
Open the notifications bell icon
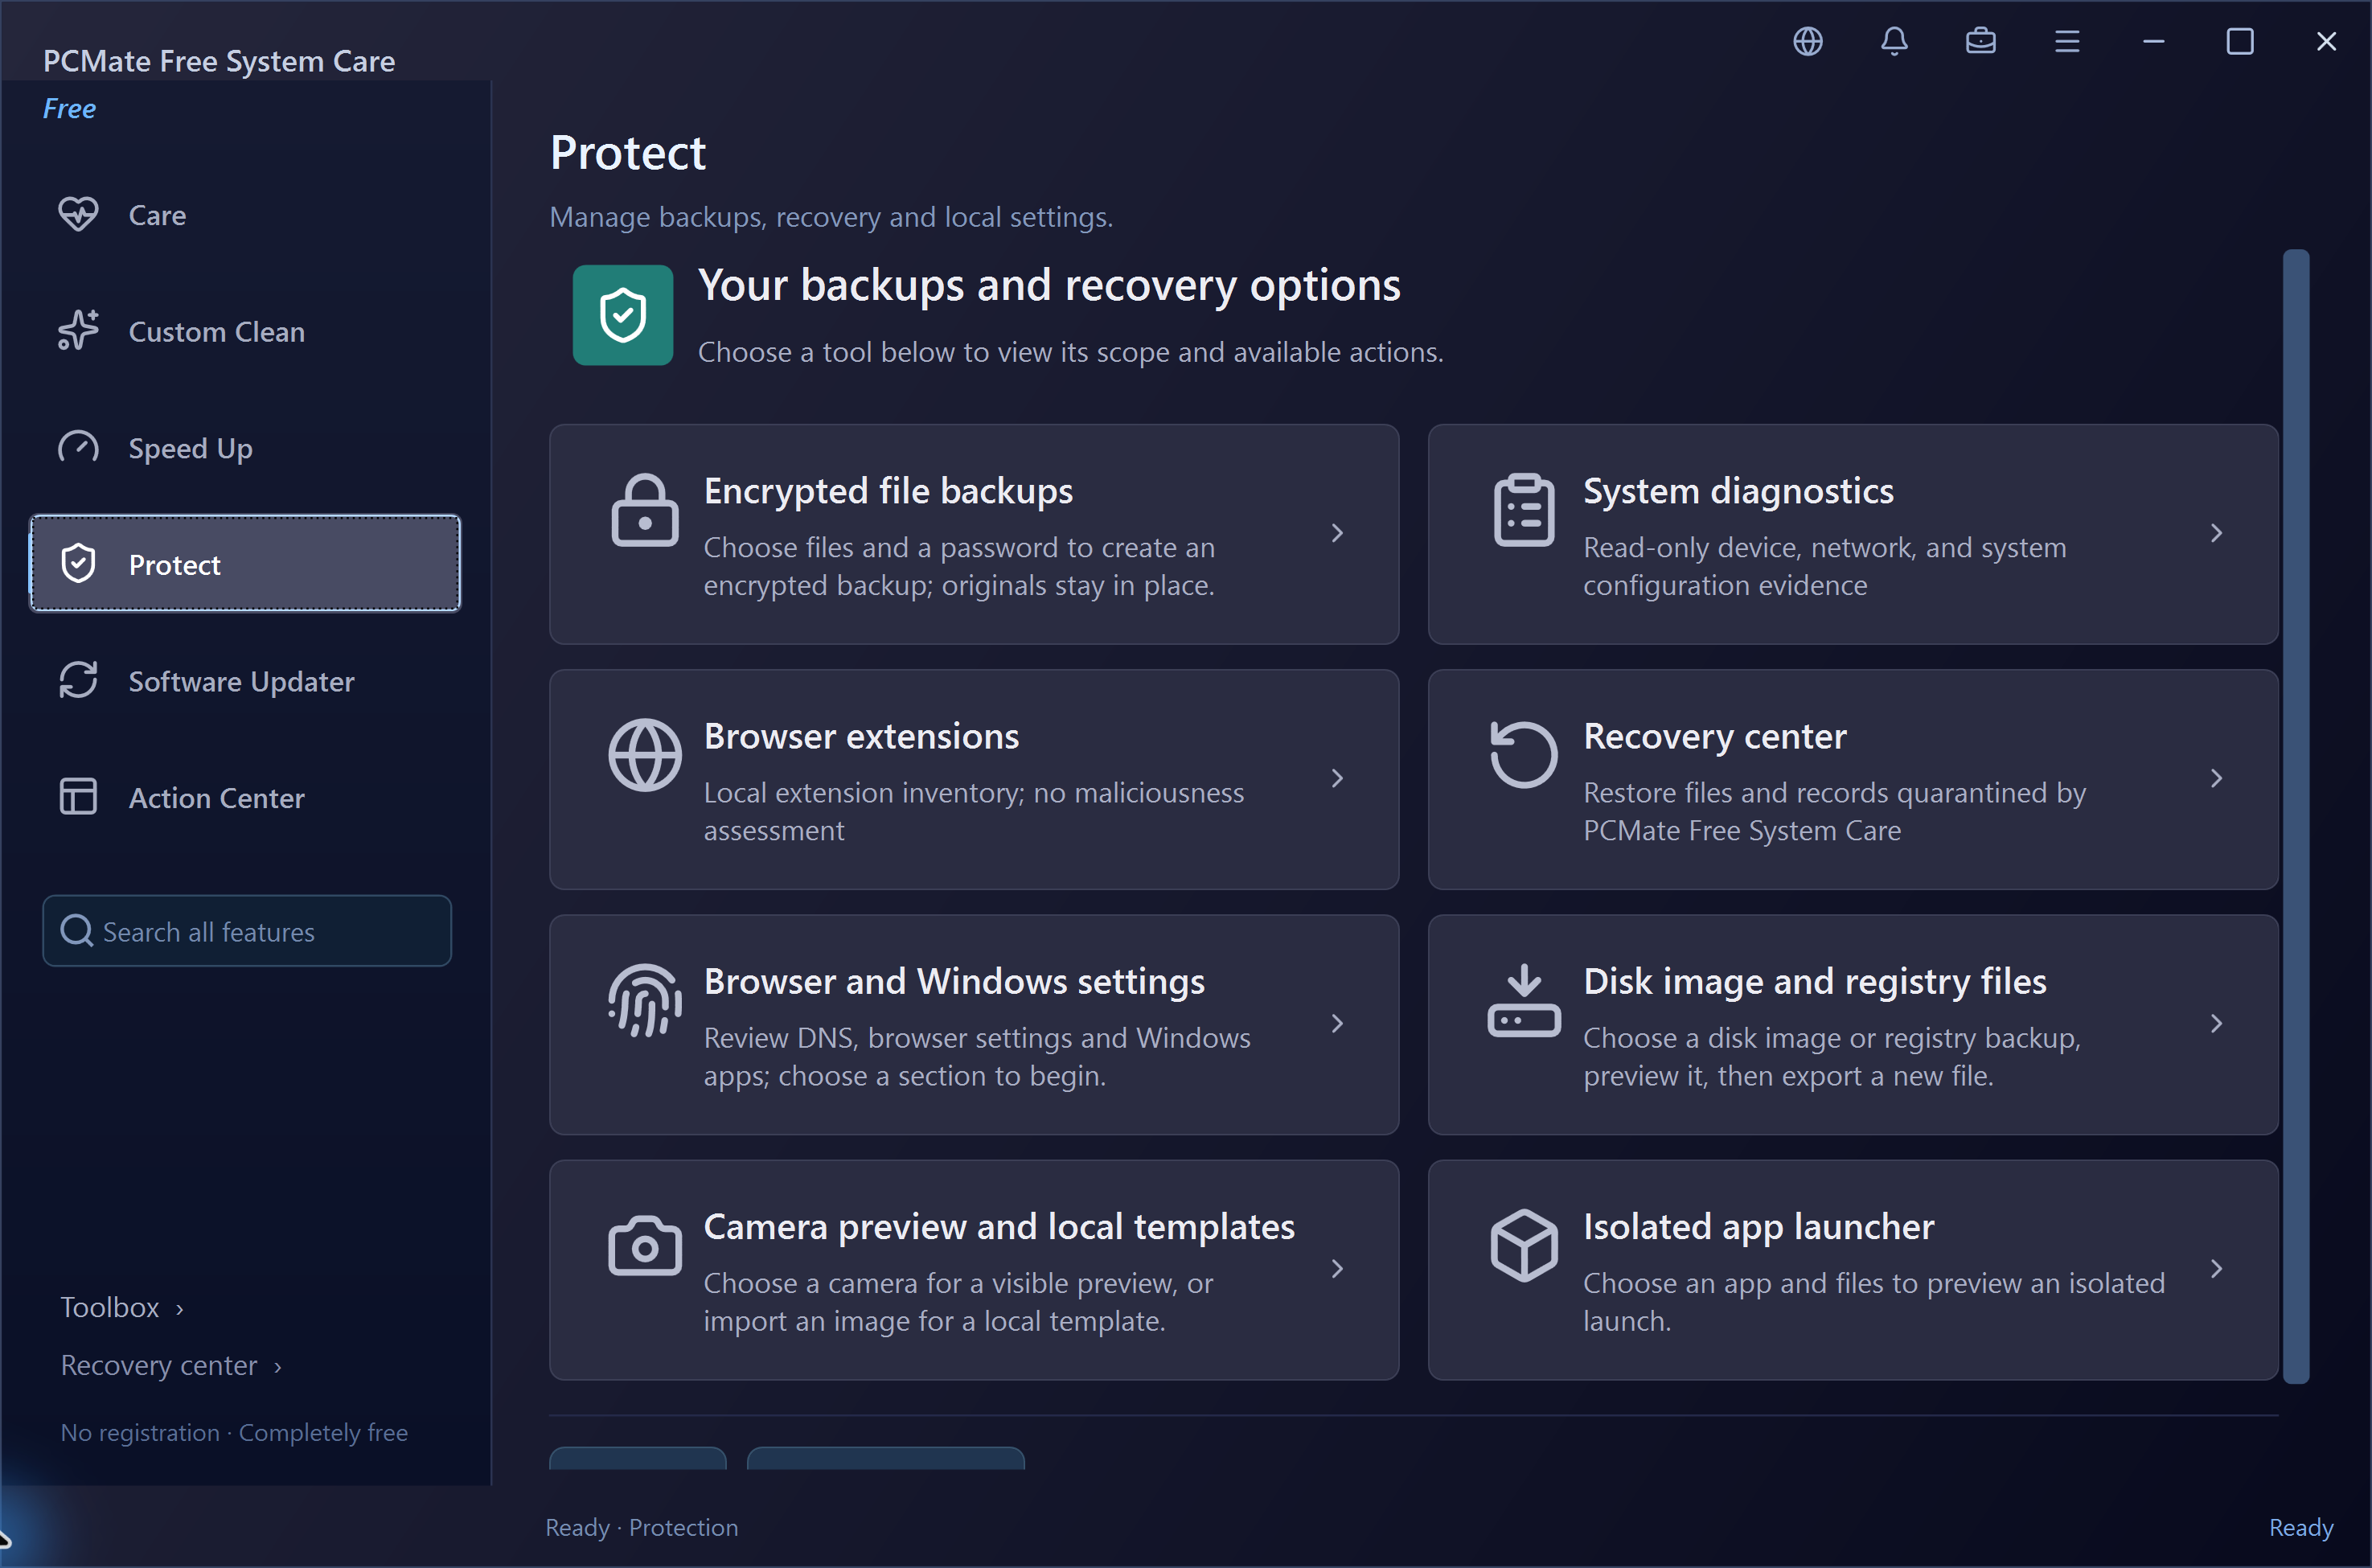tap(1894, 41)
